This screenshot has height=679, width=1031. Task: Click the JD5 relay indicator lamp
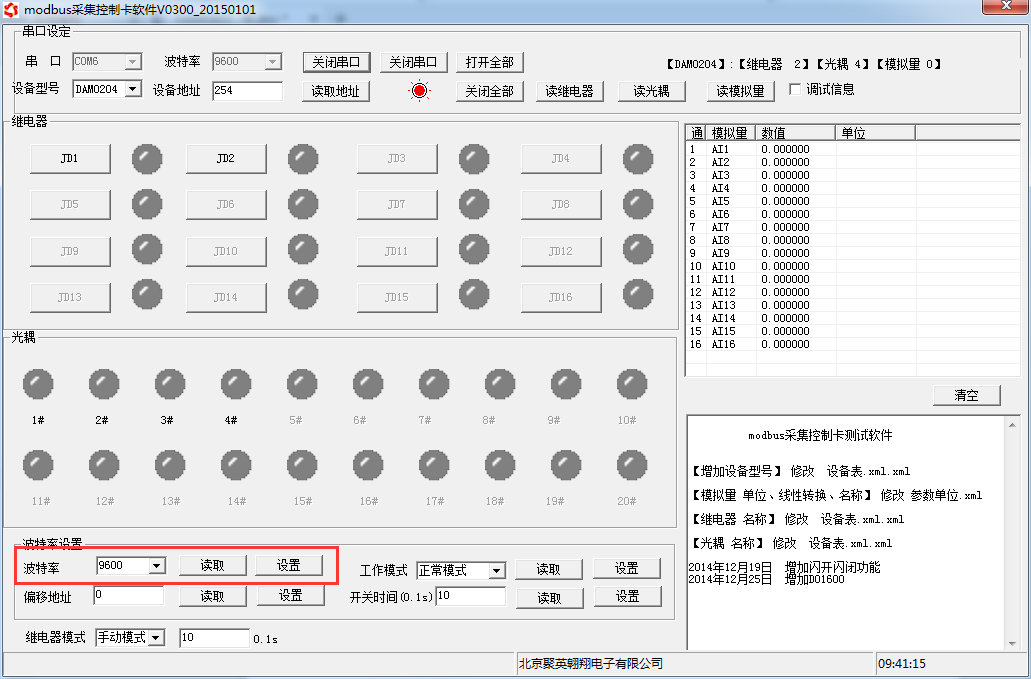[x=147, y=204]
